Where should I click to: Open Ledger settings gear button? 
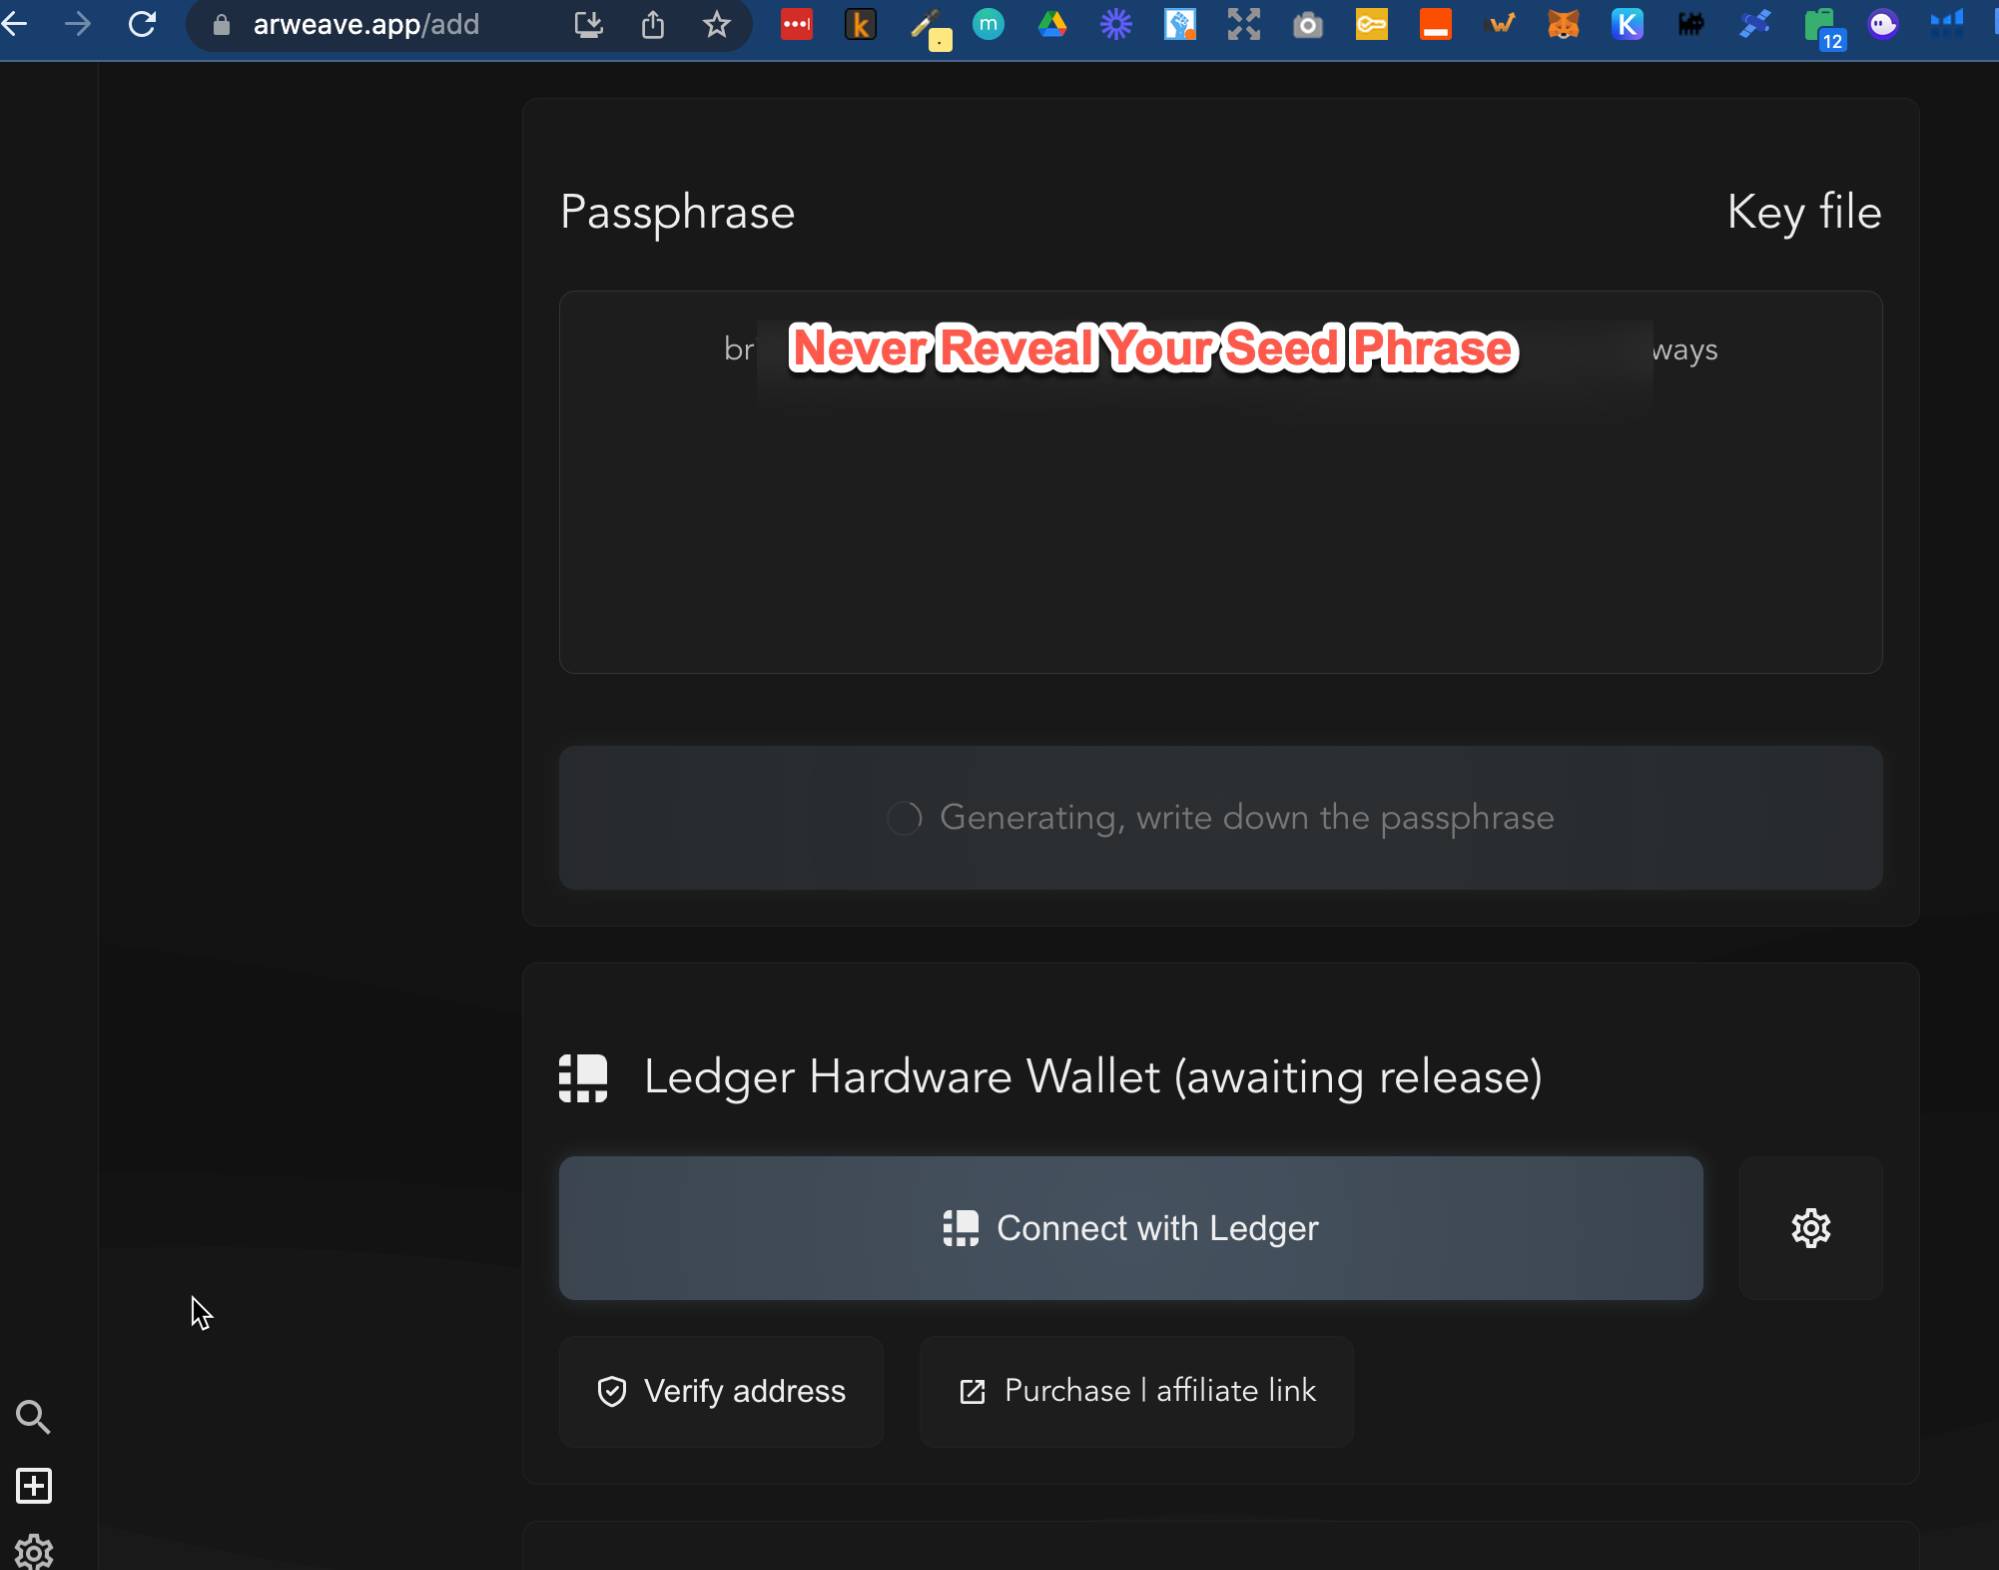click(x=1810, y=1228)
